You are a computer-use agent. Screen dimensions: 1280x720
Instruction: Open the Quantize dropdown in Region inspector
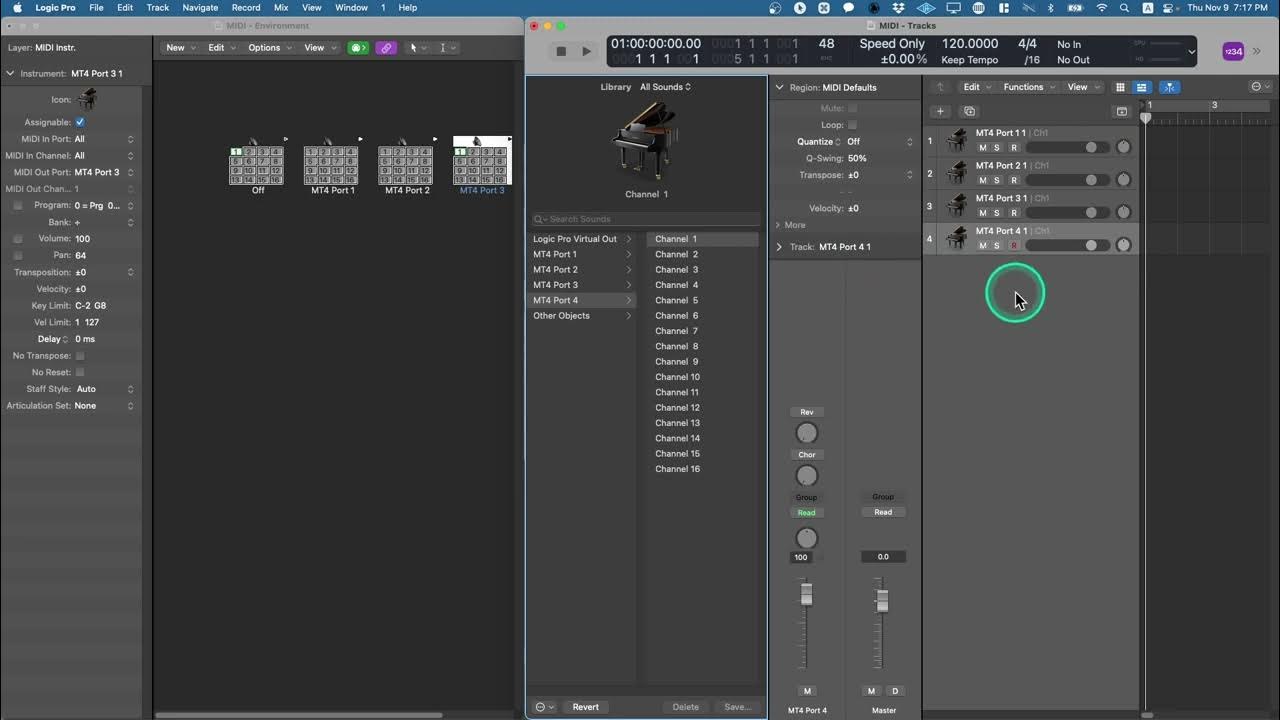tap(879, 142)
